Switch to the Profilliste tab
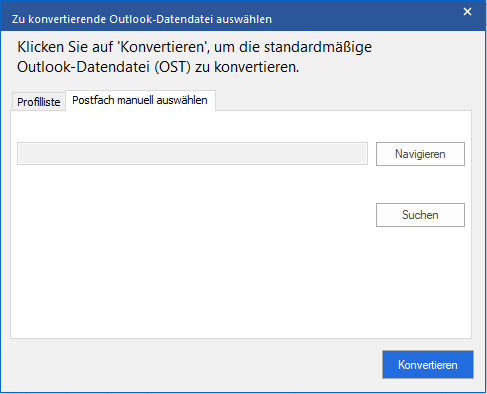The image size is (487, 394). [39, 101]
